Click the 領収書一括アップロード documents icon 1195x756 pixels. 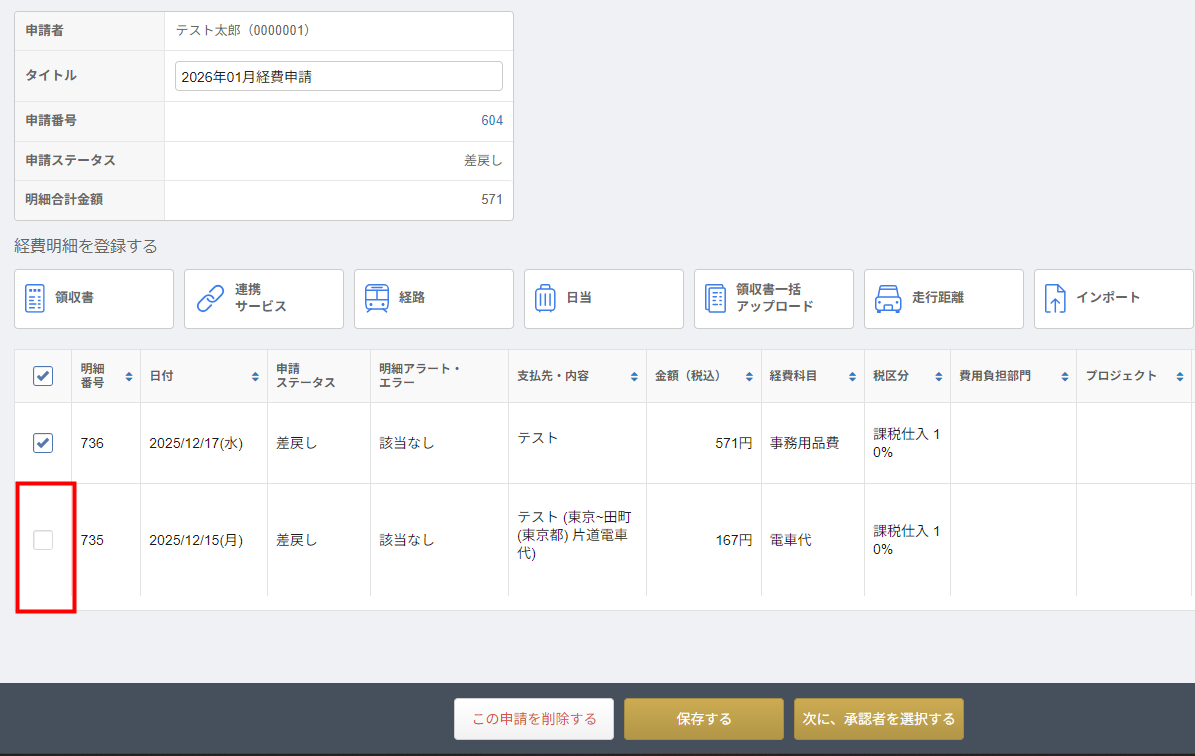click(715, 298)
